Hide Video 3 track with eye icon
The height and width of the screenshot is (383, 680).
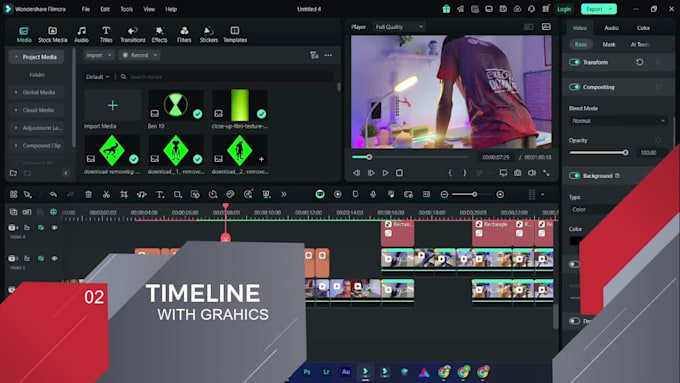(55, 258)
